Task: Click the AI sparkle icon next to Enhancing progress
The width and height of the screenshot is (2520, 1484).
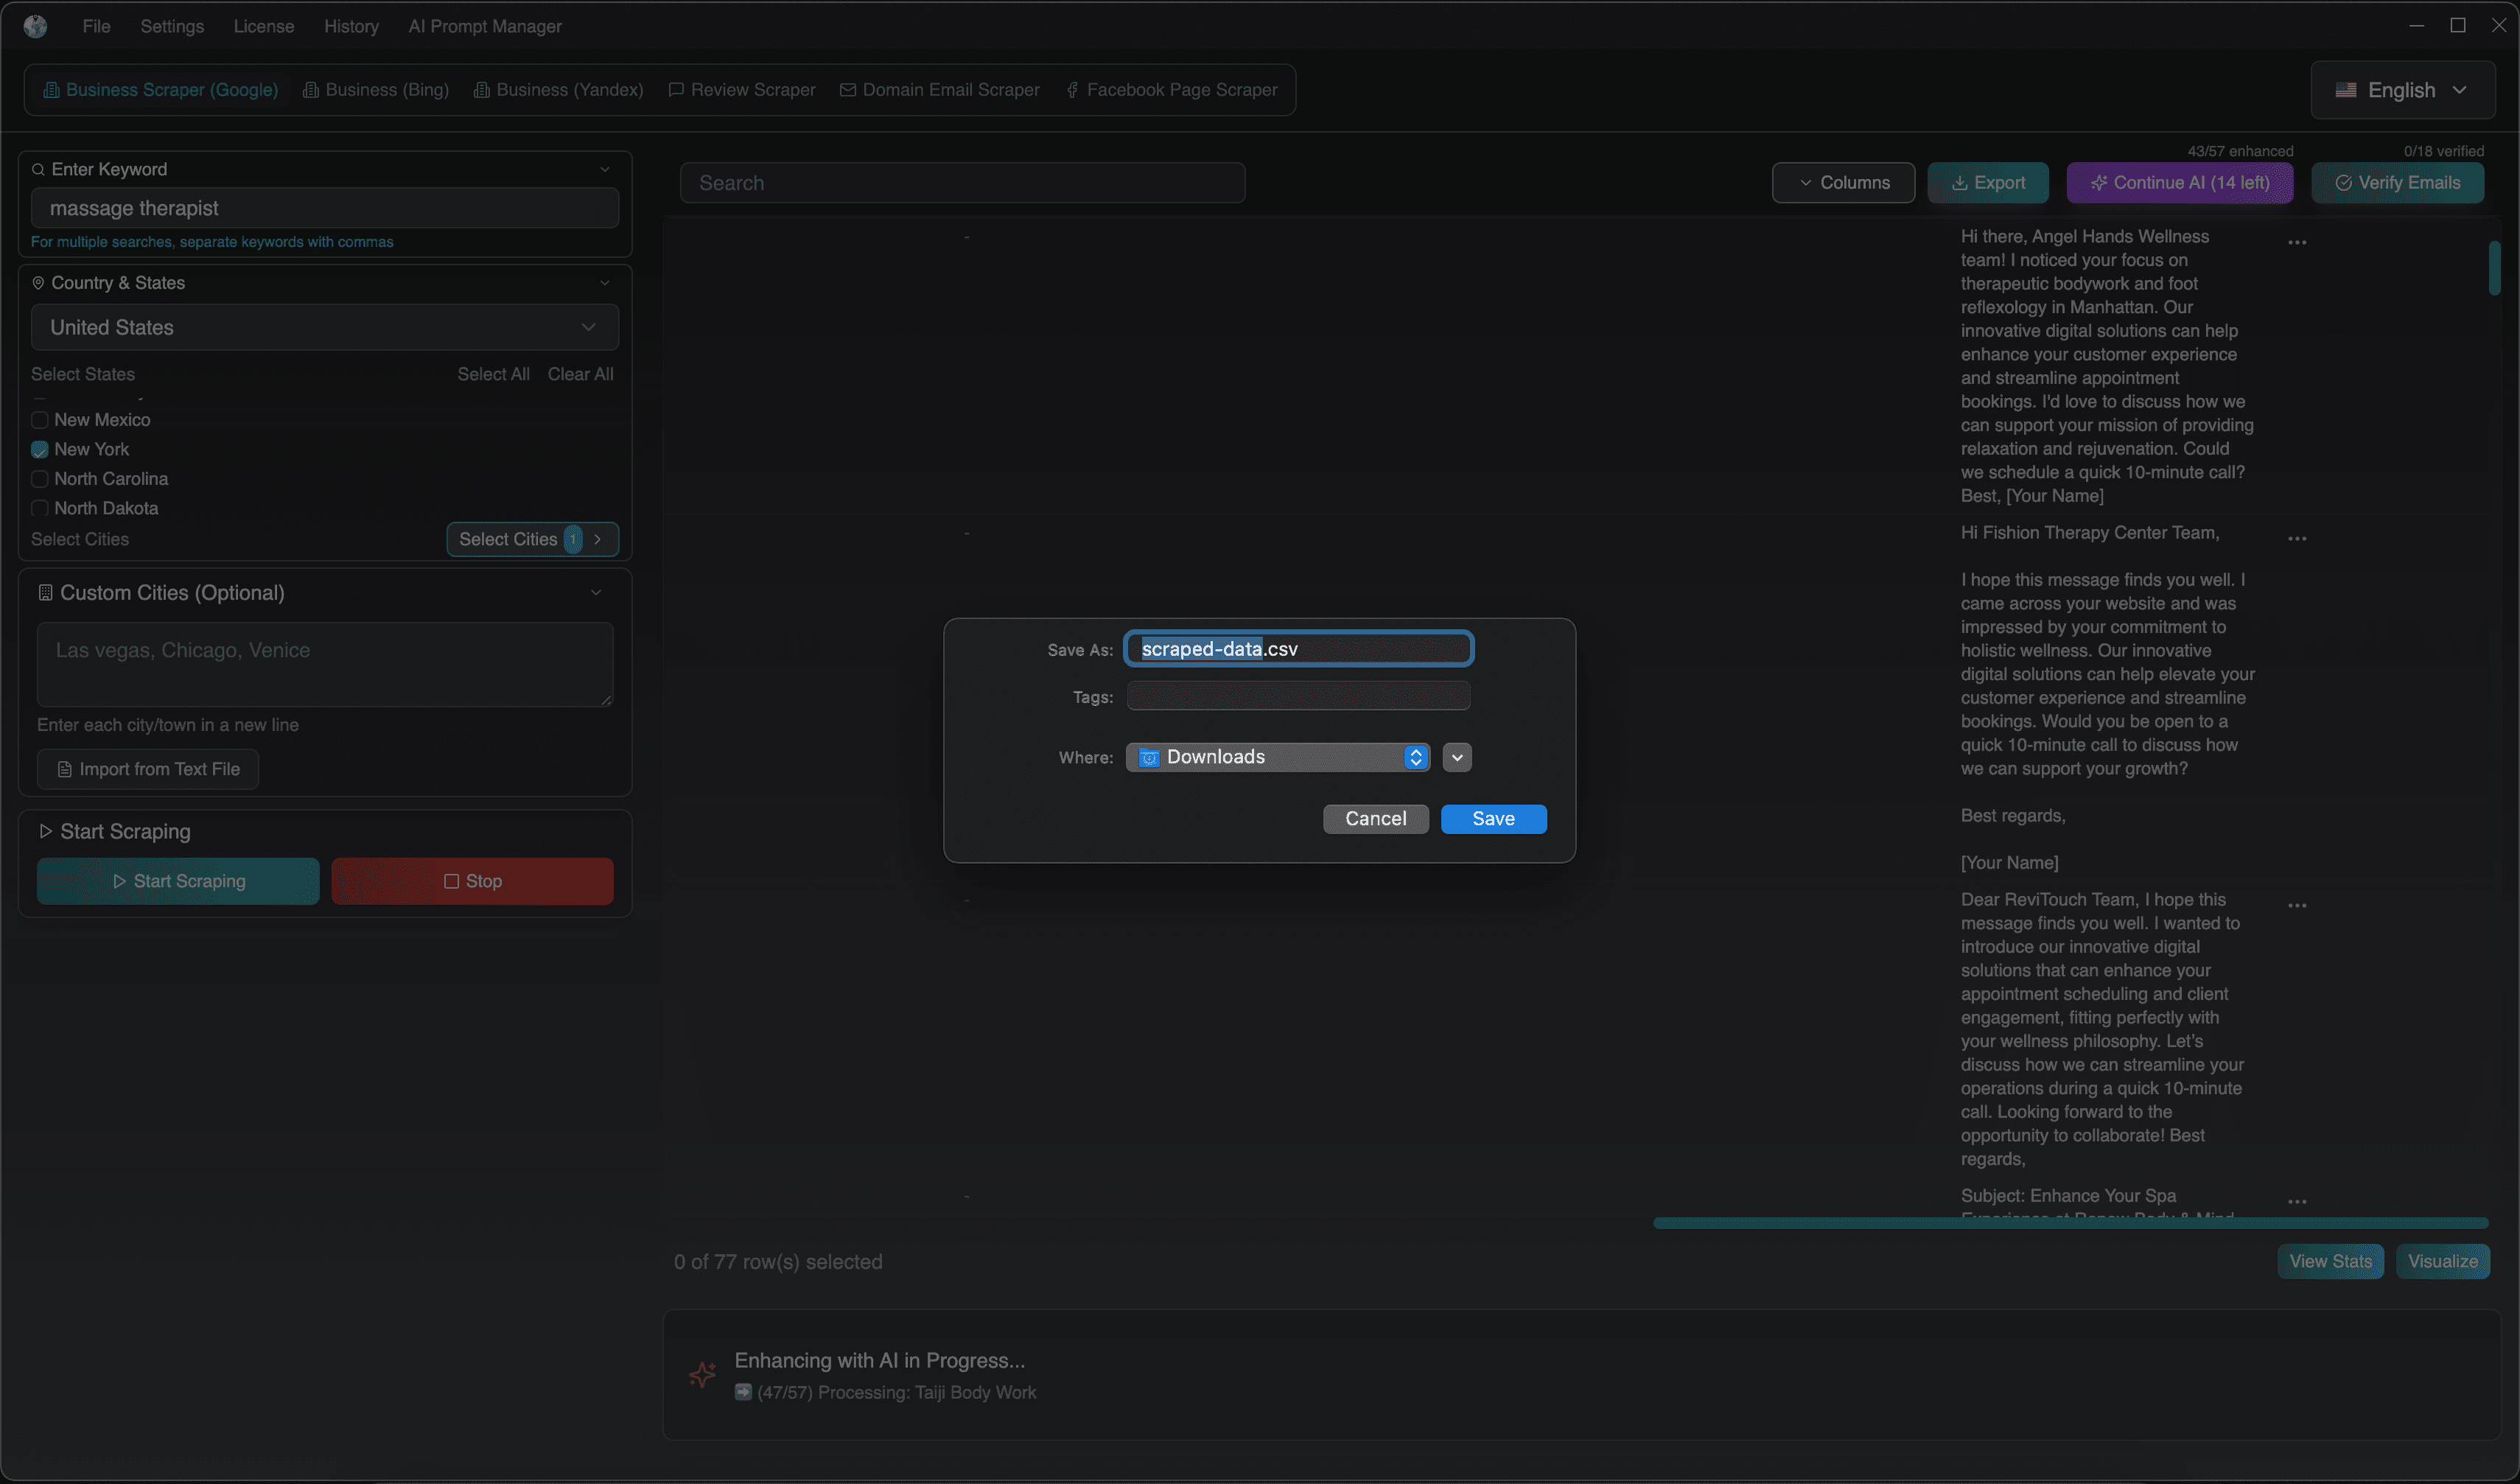Action: [704, 1374]
